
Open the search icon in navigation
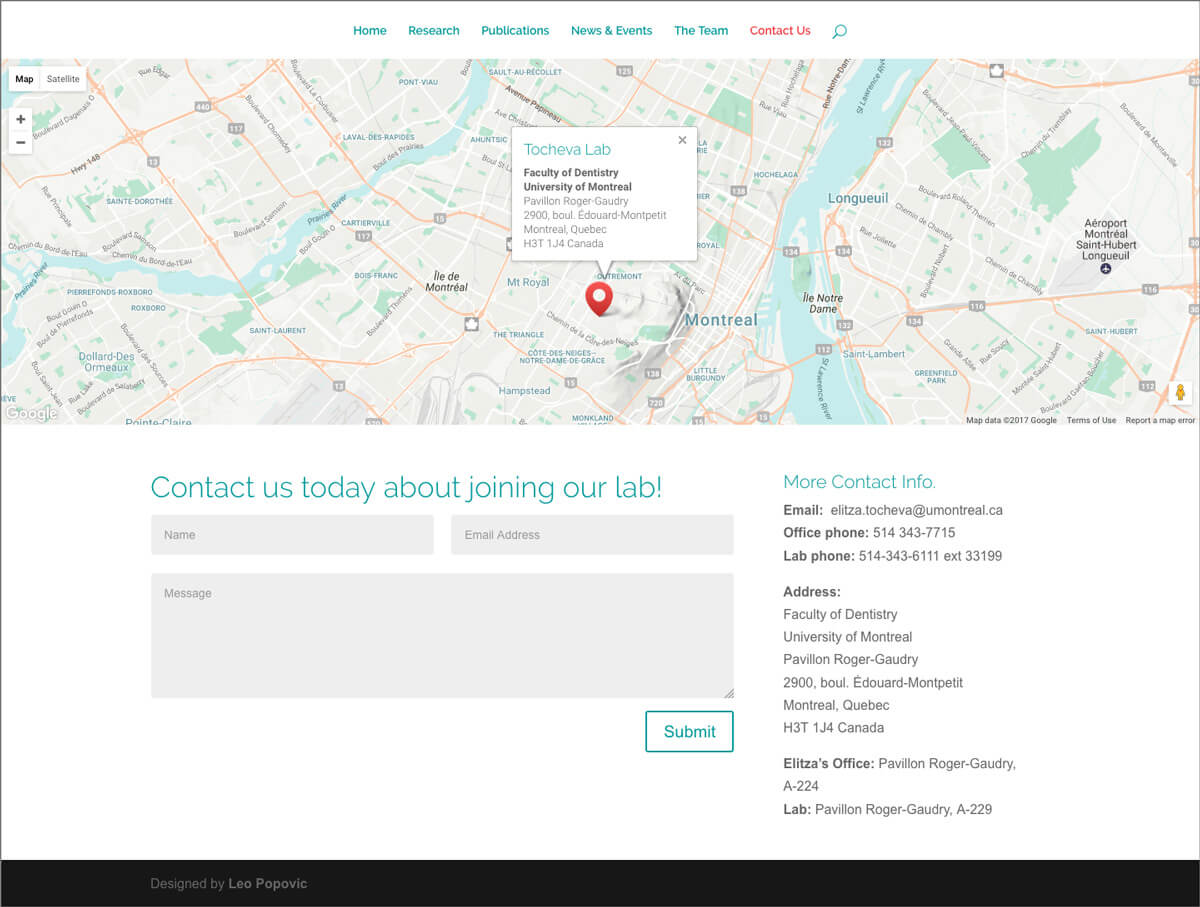click(839, 31)
